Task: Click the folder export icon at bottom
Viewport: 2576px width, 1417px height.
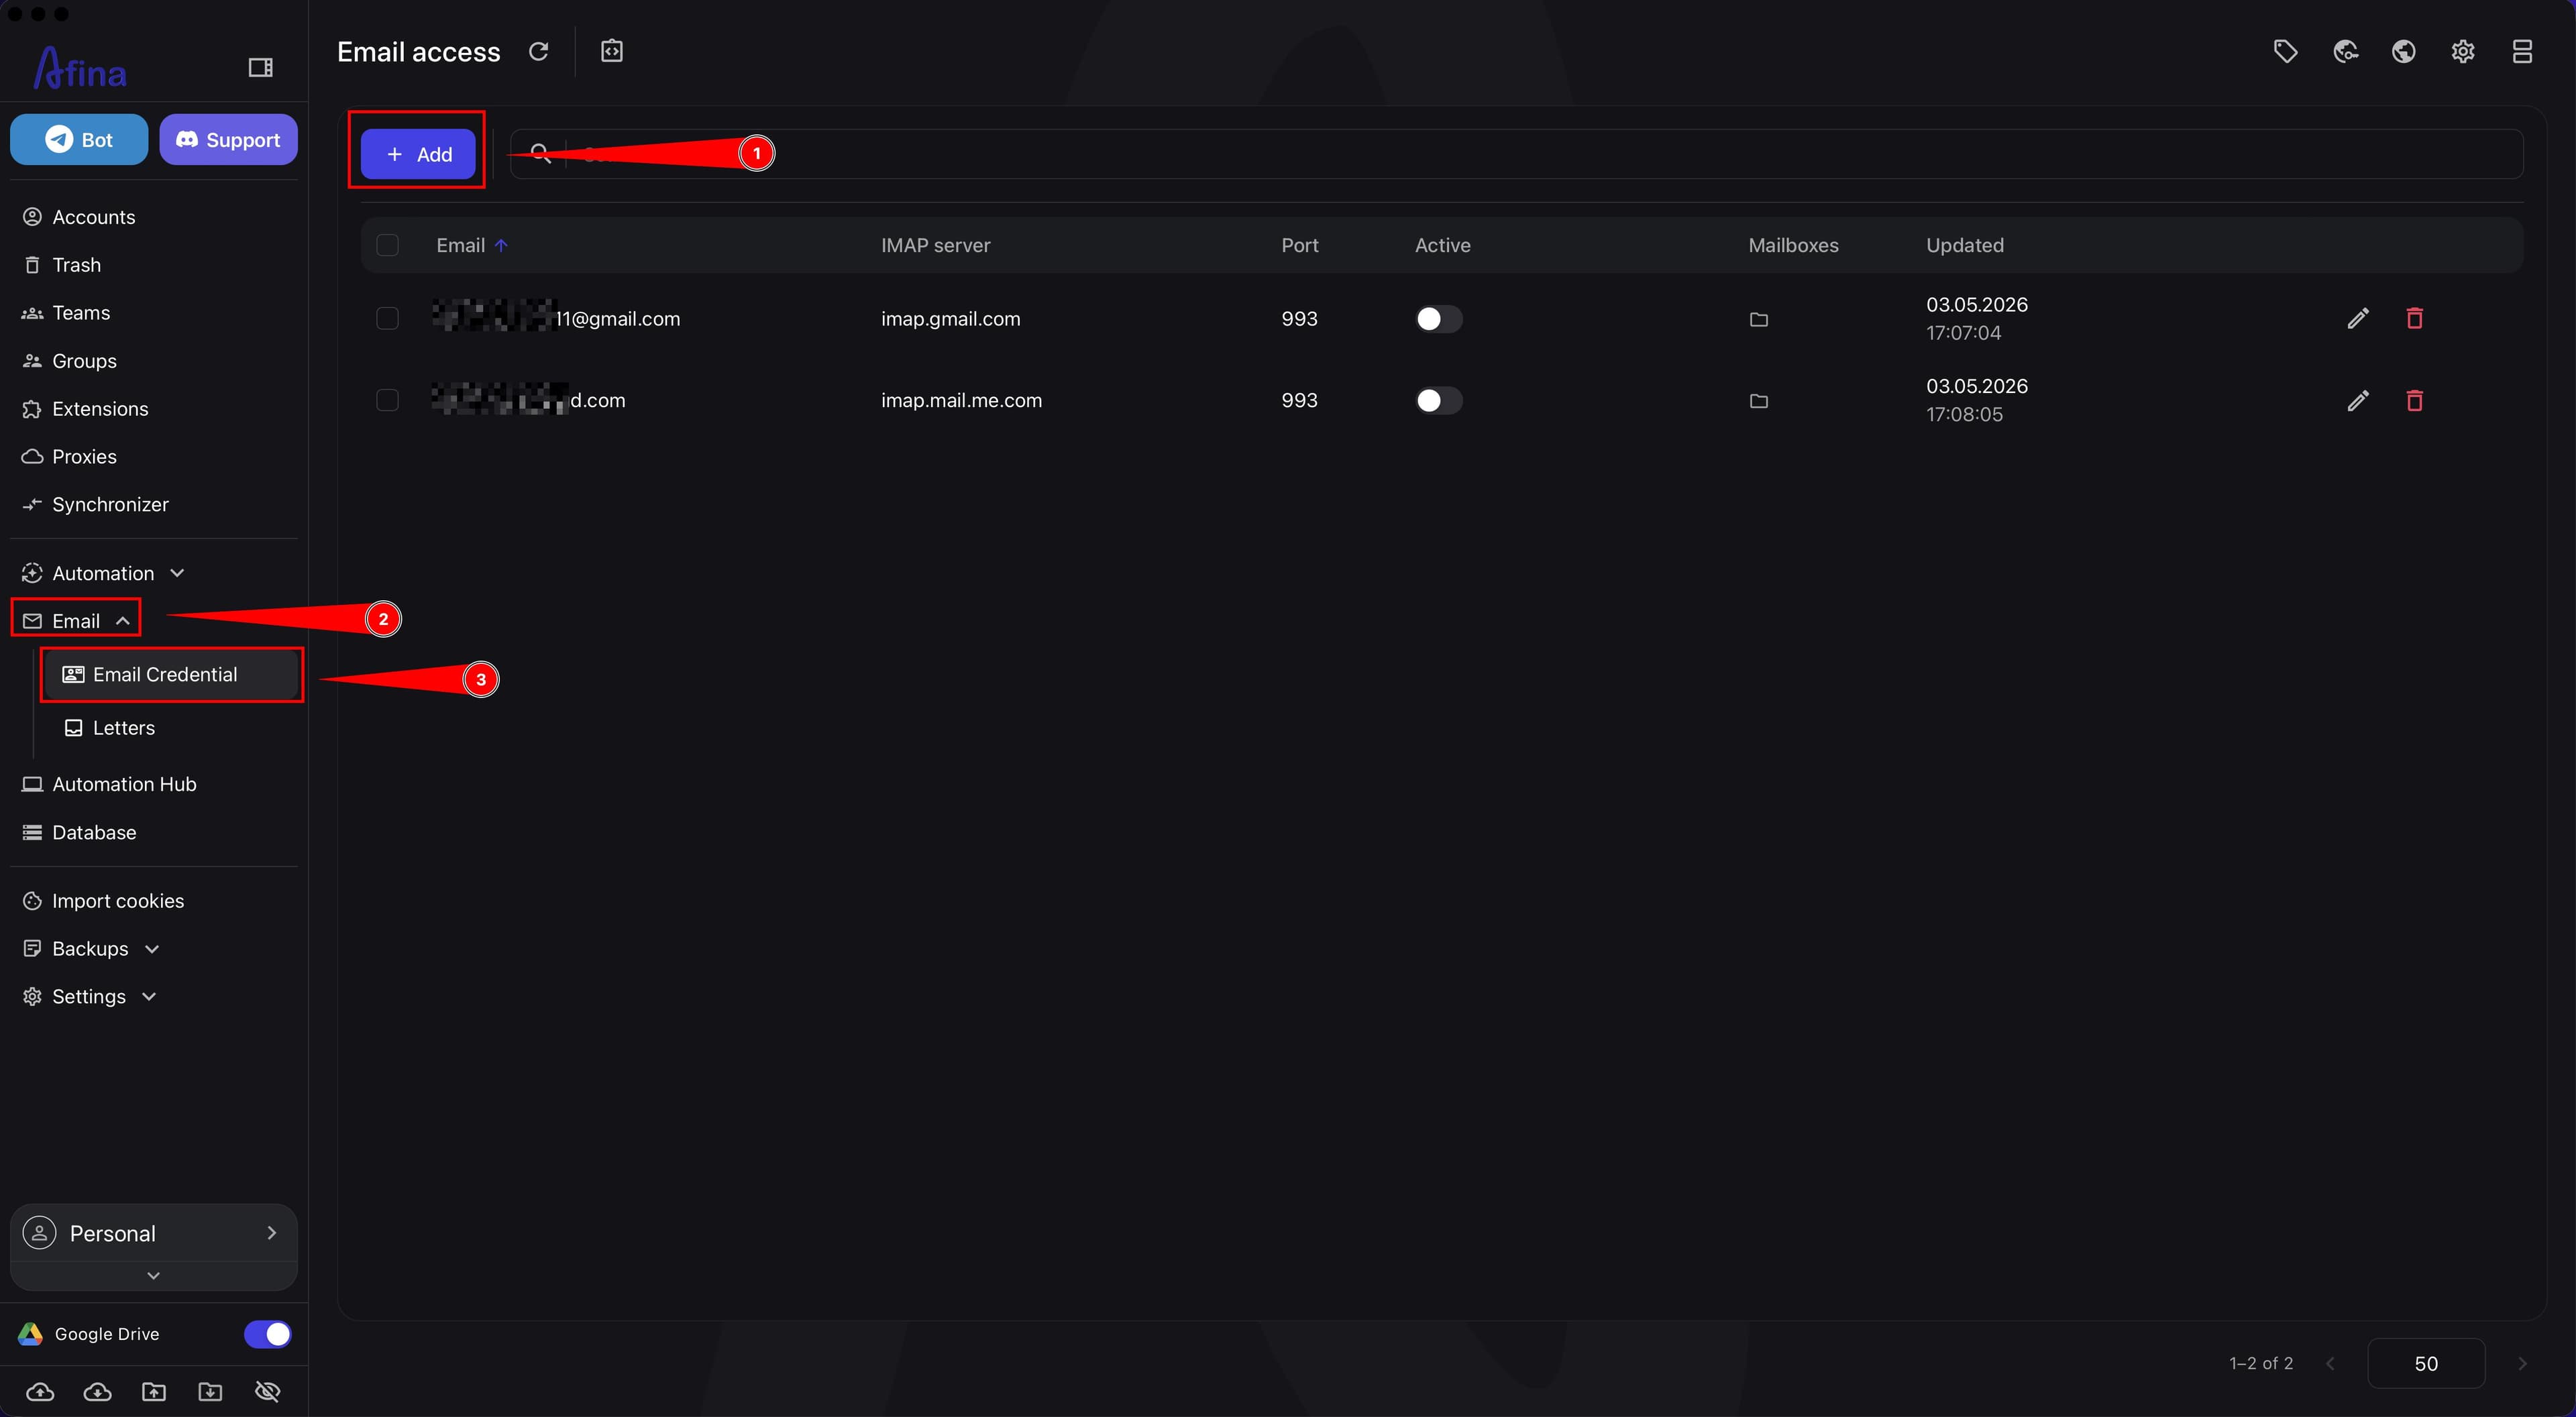Action: 154,1391
